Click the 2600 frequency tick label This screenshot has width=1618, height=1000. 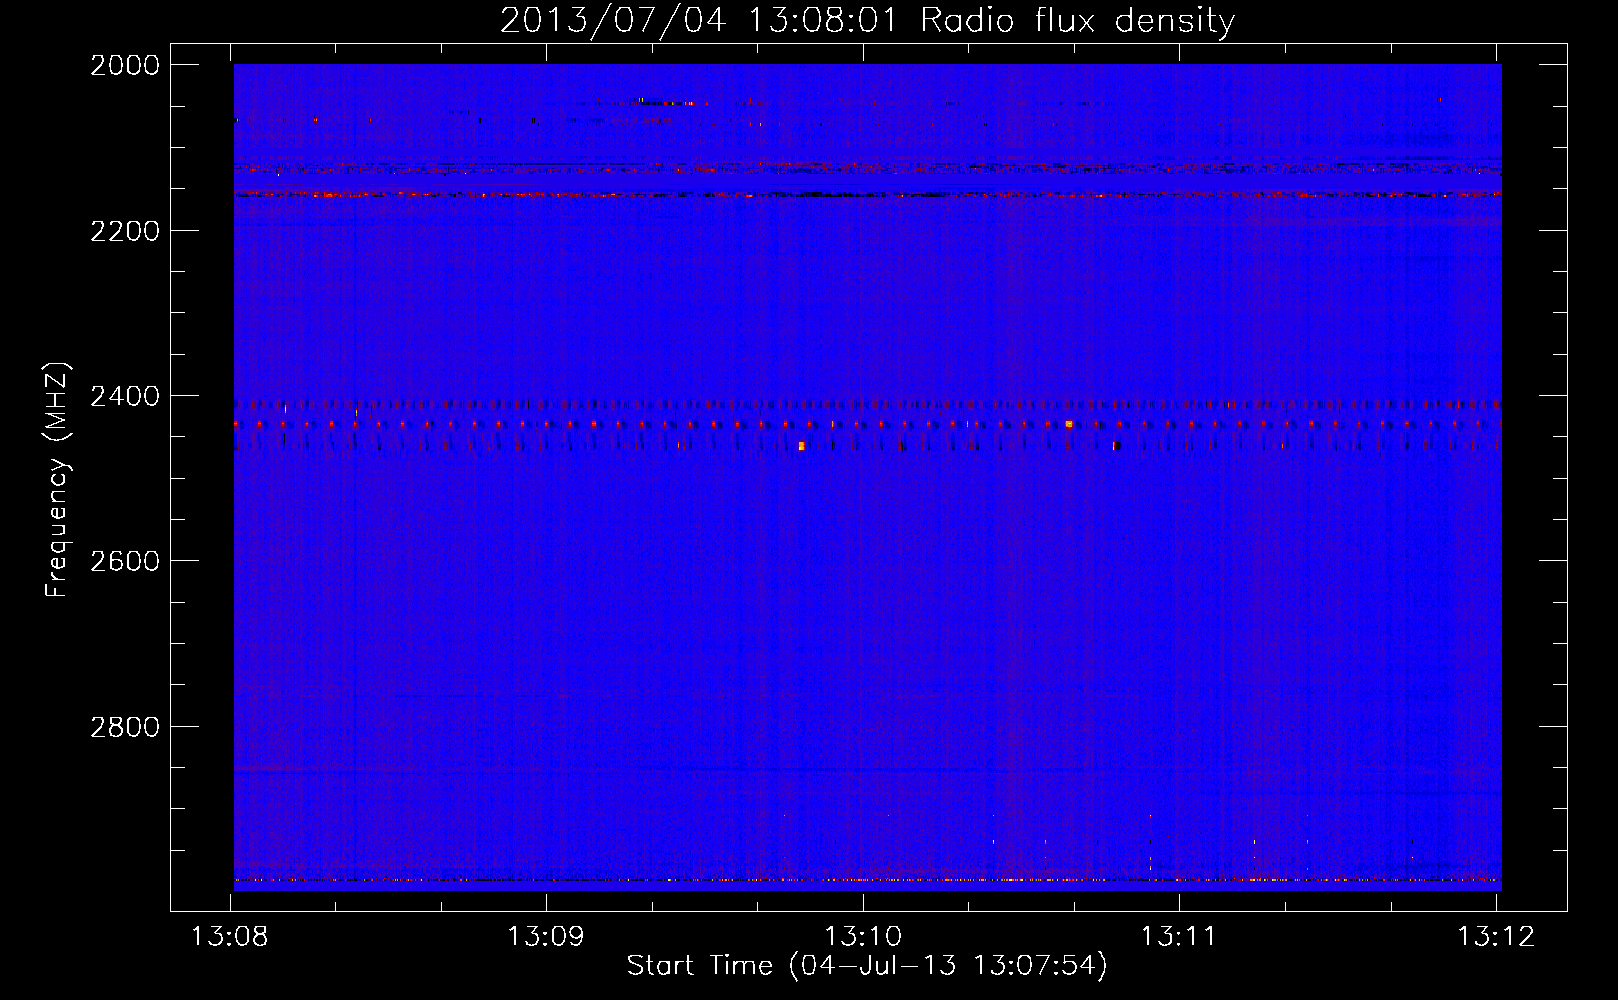[125, 561]
